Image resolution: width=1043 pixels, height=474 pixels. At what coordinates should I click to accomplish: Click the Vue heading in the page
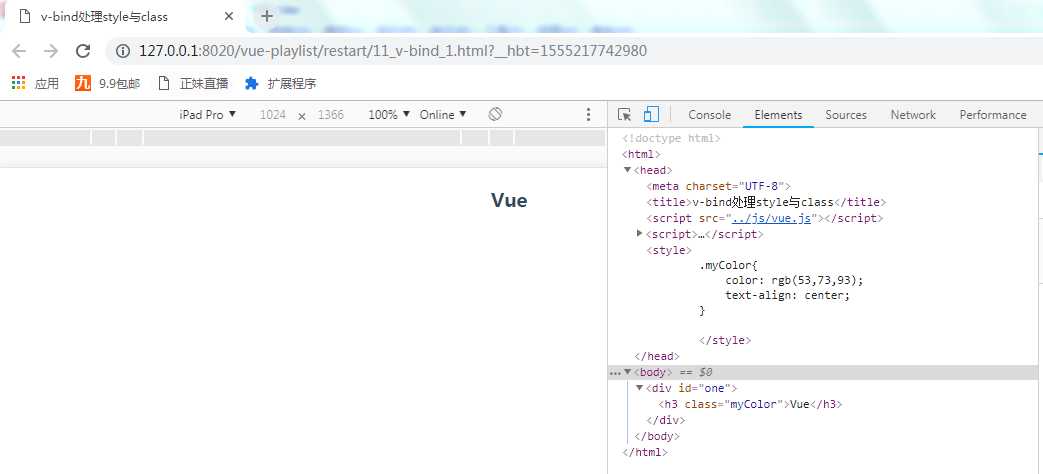(x=509, y=200)
